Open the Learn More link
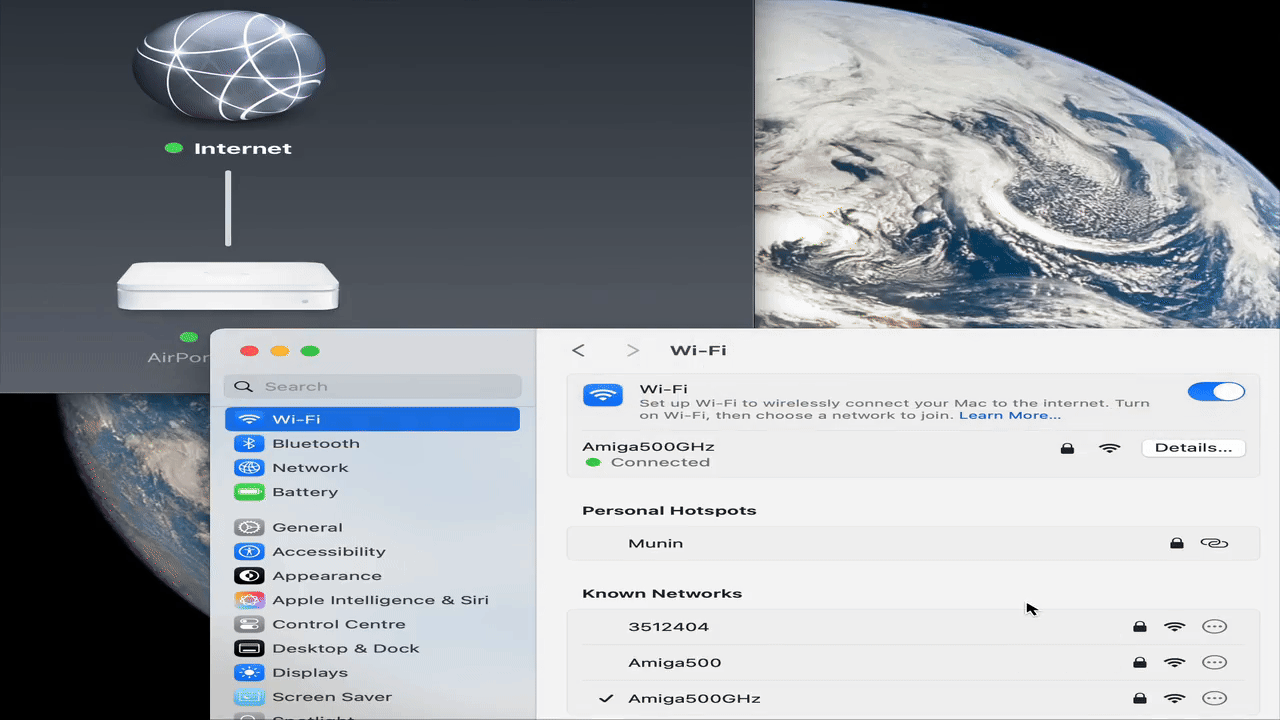 1009,414
